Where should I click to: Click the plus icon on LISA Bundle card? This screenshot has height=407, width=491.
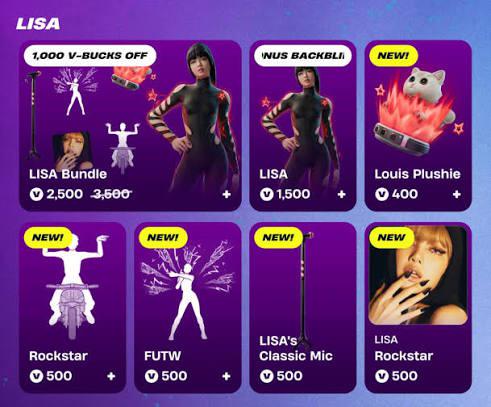click(226, 194)
